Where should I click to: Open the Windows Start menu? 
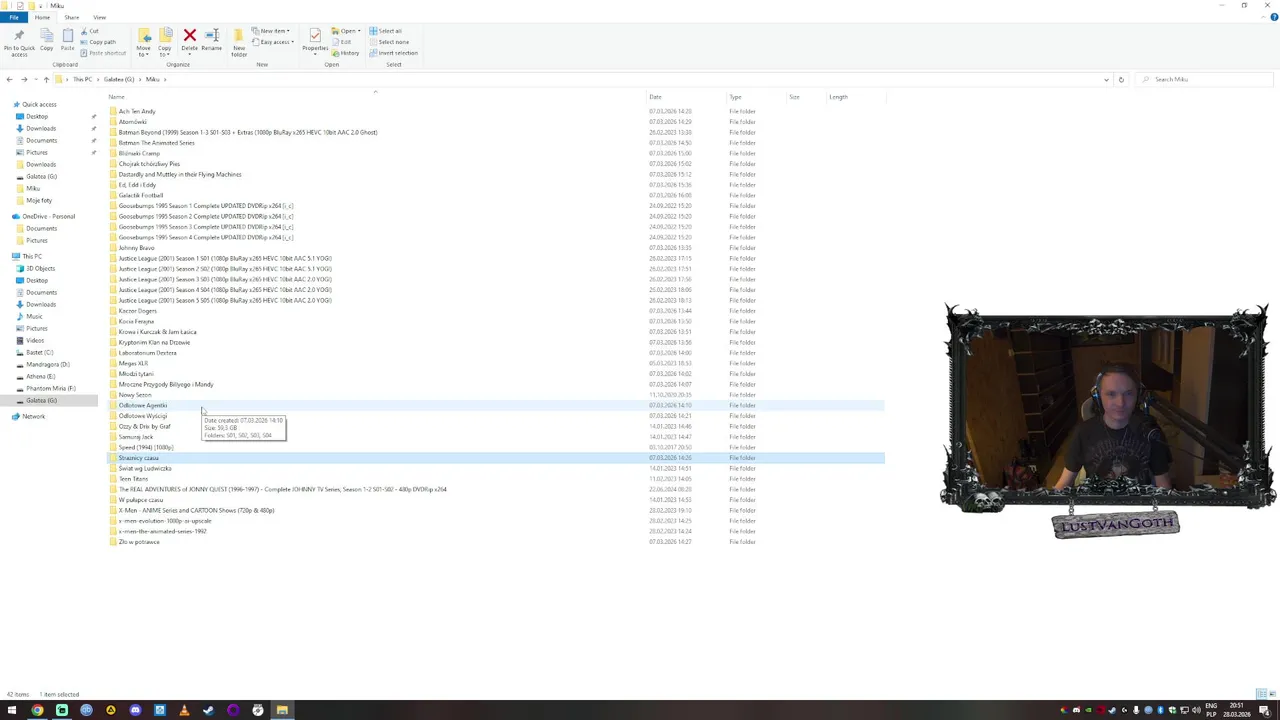12,710
